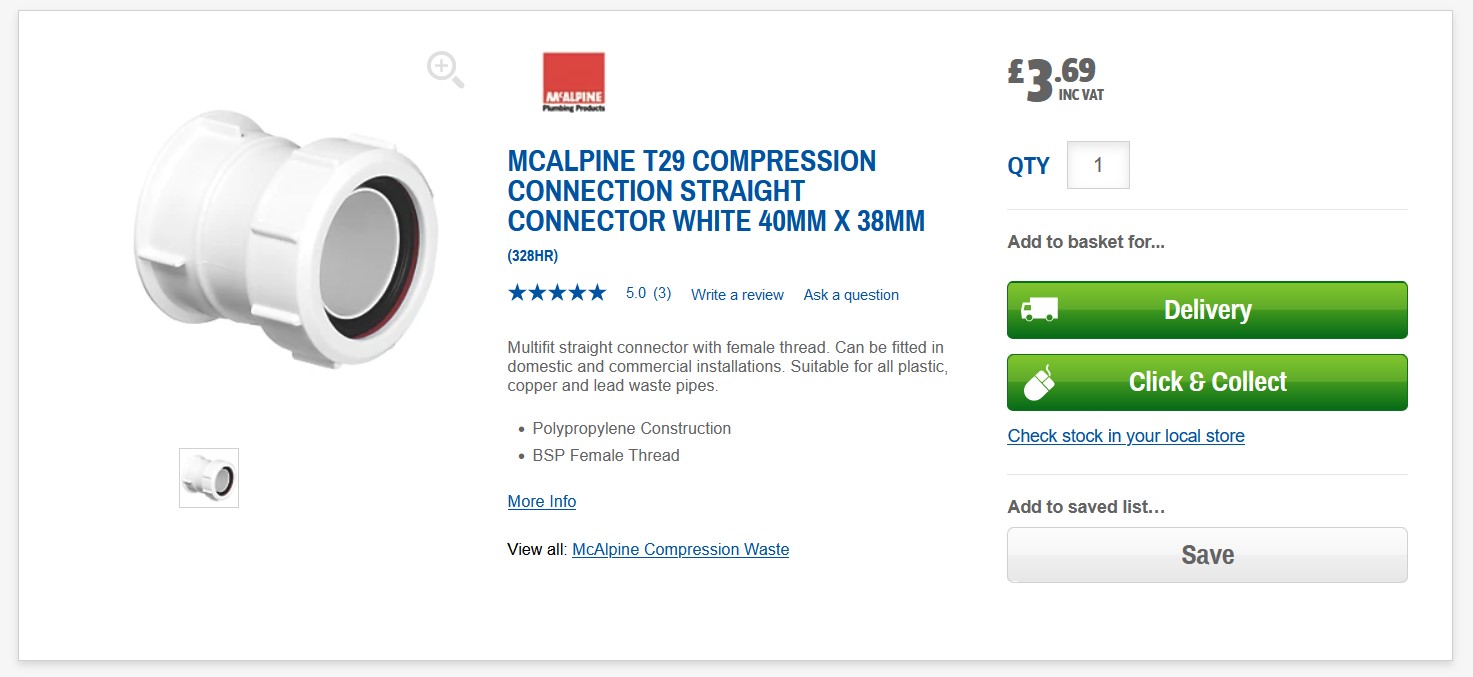This screenshot has height=677, width=1473.
Task: Click the 5.0 rating score
Action: 636,294
